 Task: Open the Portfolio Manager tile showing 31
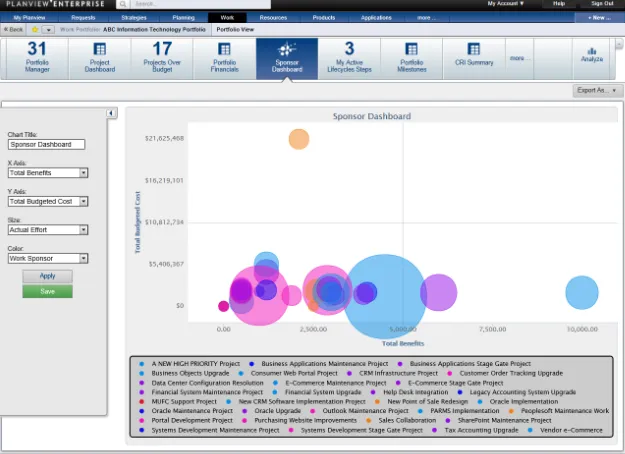(37, 58)
